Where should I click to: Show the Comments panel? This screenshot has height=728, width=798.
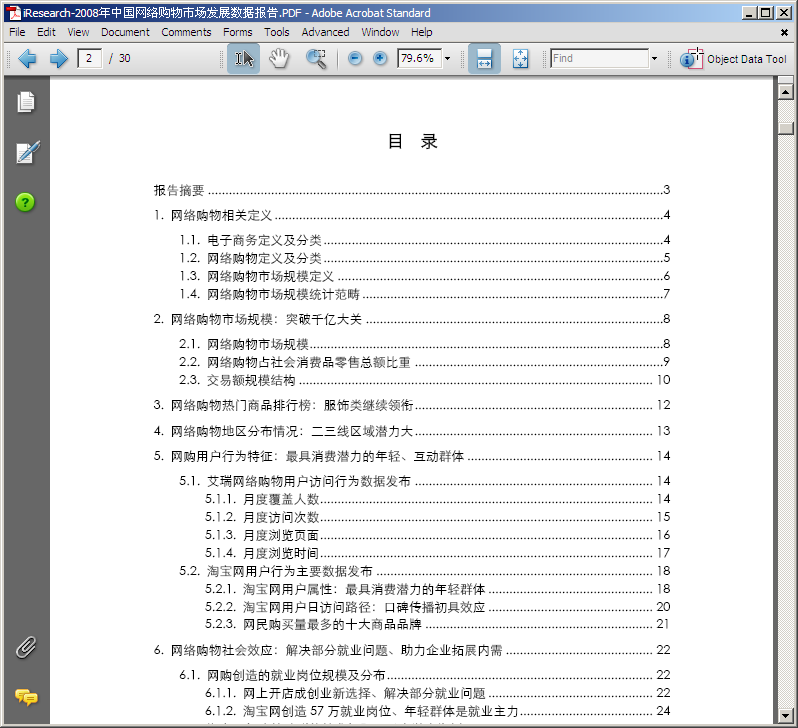(26, 697)
